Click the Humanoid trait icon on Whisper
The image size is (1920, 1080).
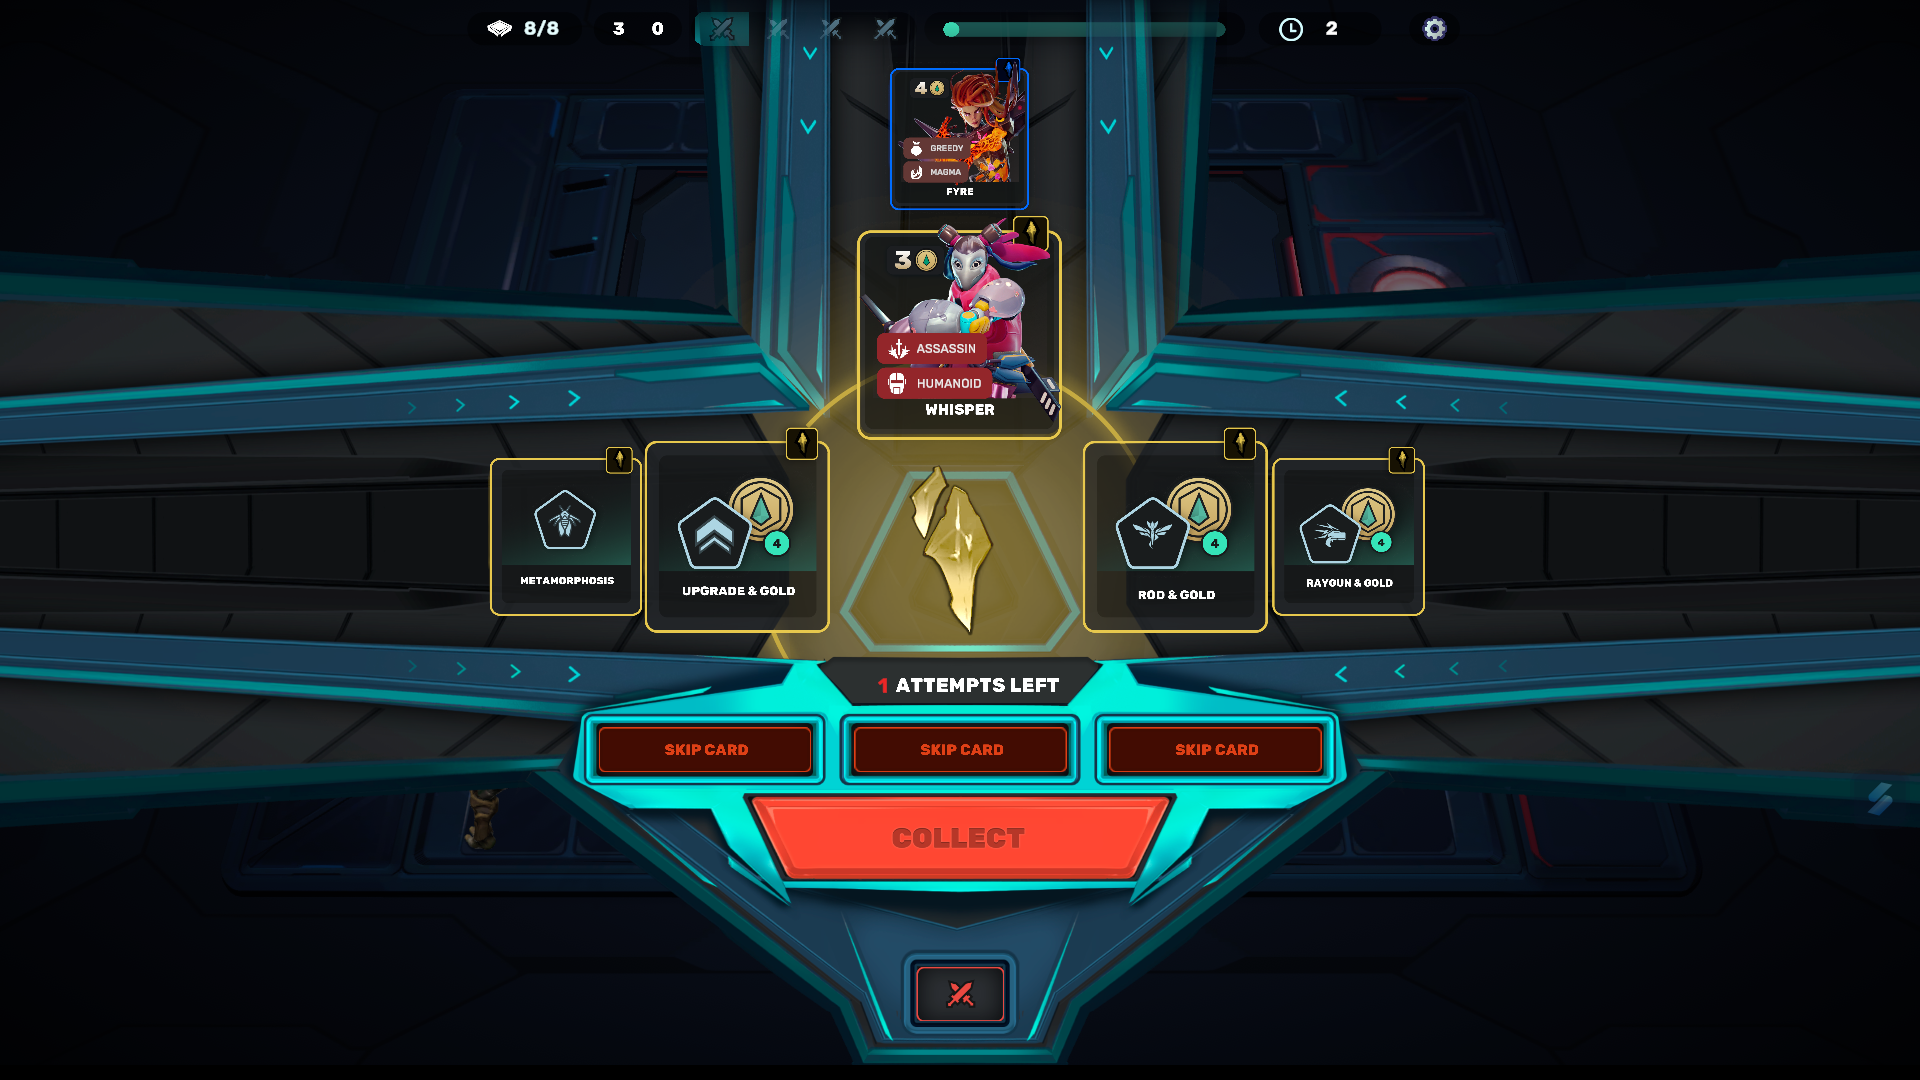point(897,382)
